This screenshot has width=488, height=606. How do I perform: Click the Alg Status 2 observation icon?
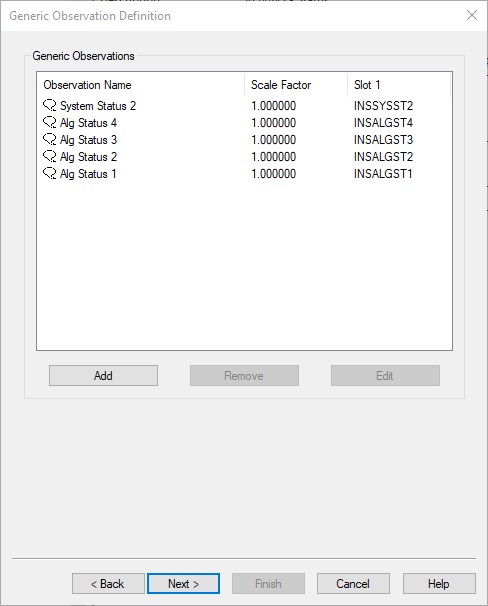point(49,157)
